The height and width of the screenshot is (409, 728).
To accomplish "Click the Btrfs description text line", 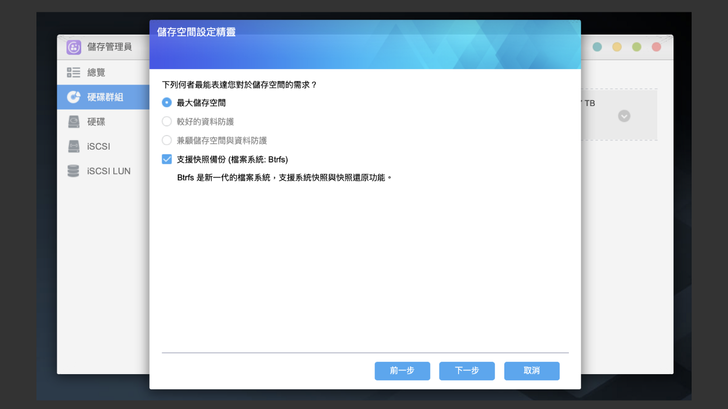I will coord(284,178).
